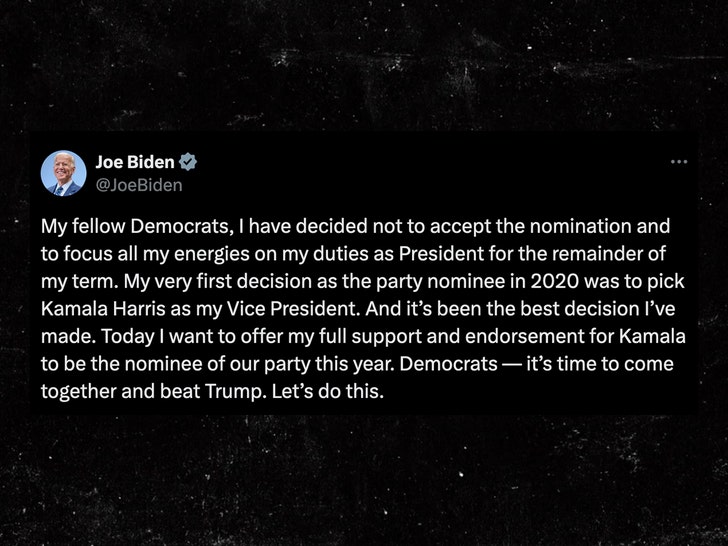Click the blue verified checkmark badge
The image size is (728, 546).
click(x=188, y=163)
